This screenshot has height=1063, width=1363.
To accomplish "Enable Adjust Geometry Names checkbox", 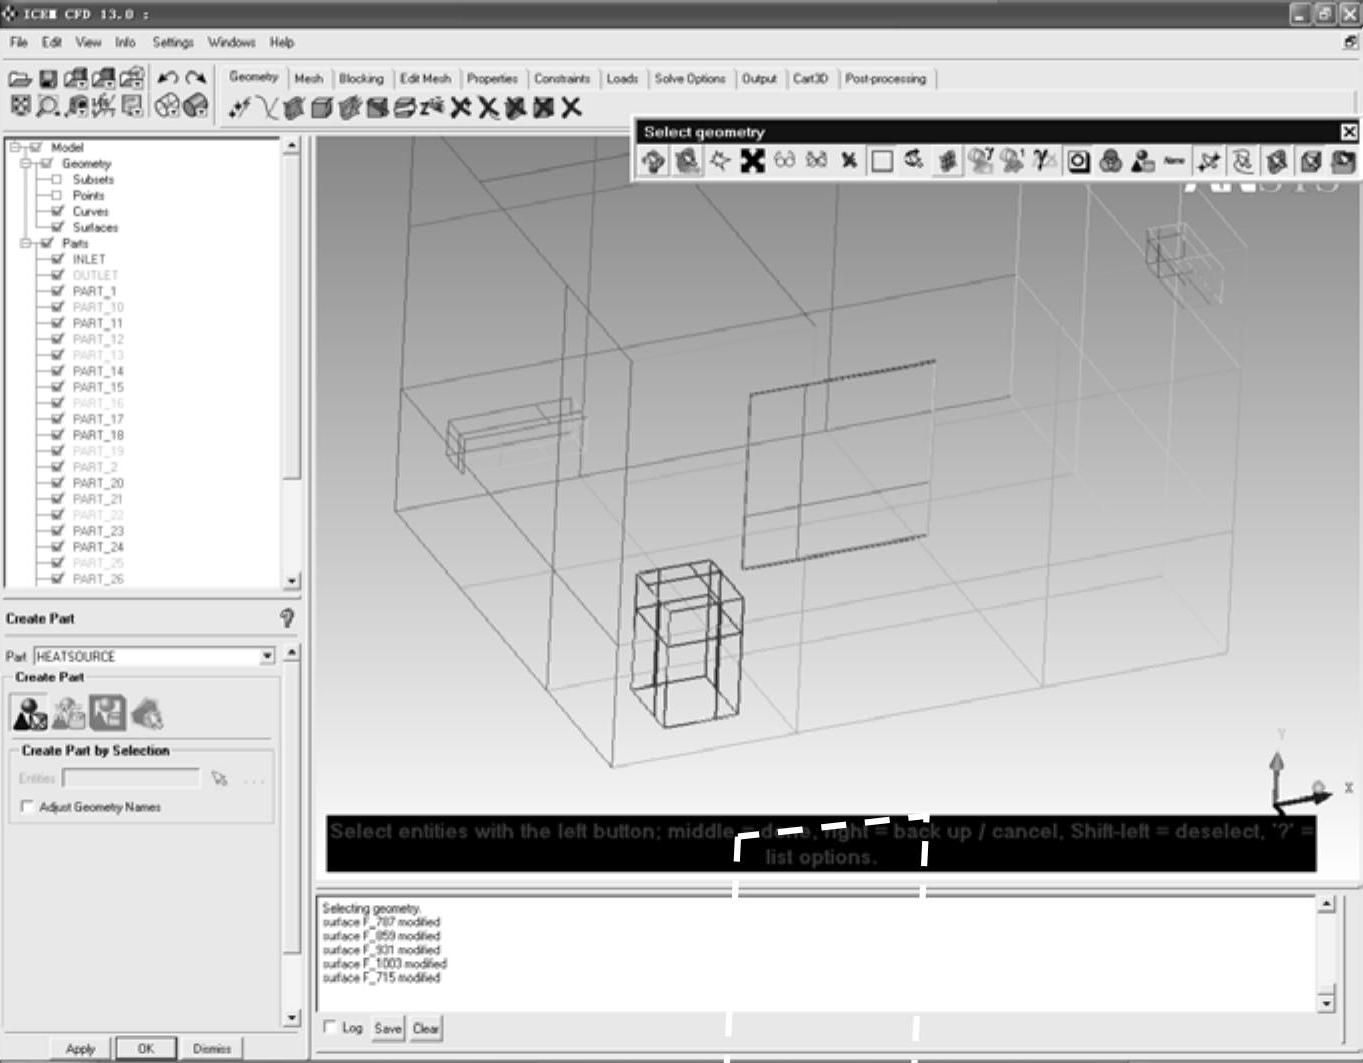I will [x=27, y=806].
